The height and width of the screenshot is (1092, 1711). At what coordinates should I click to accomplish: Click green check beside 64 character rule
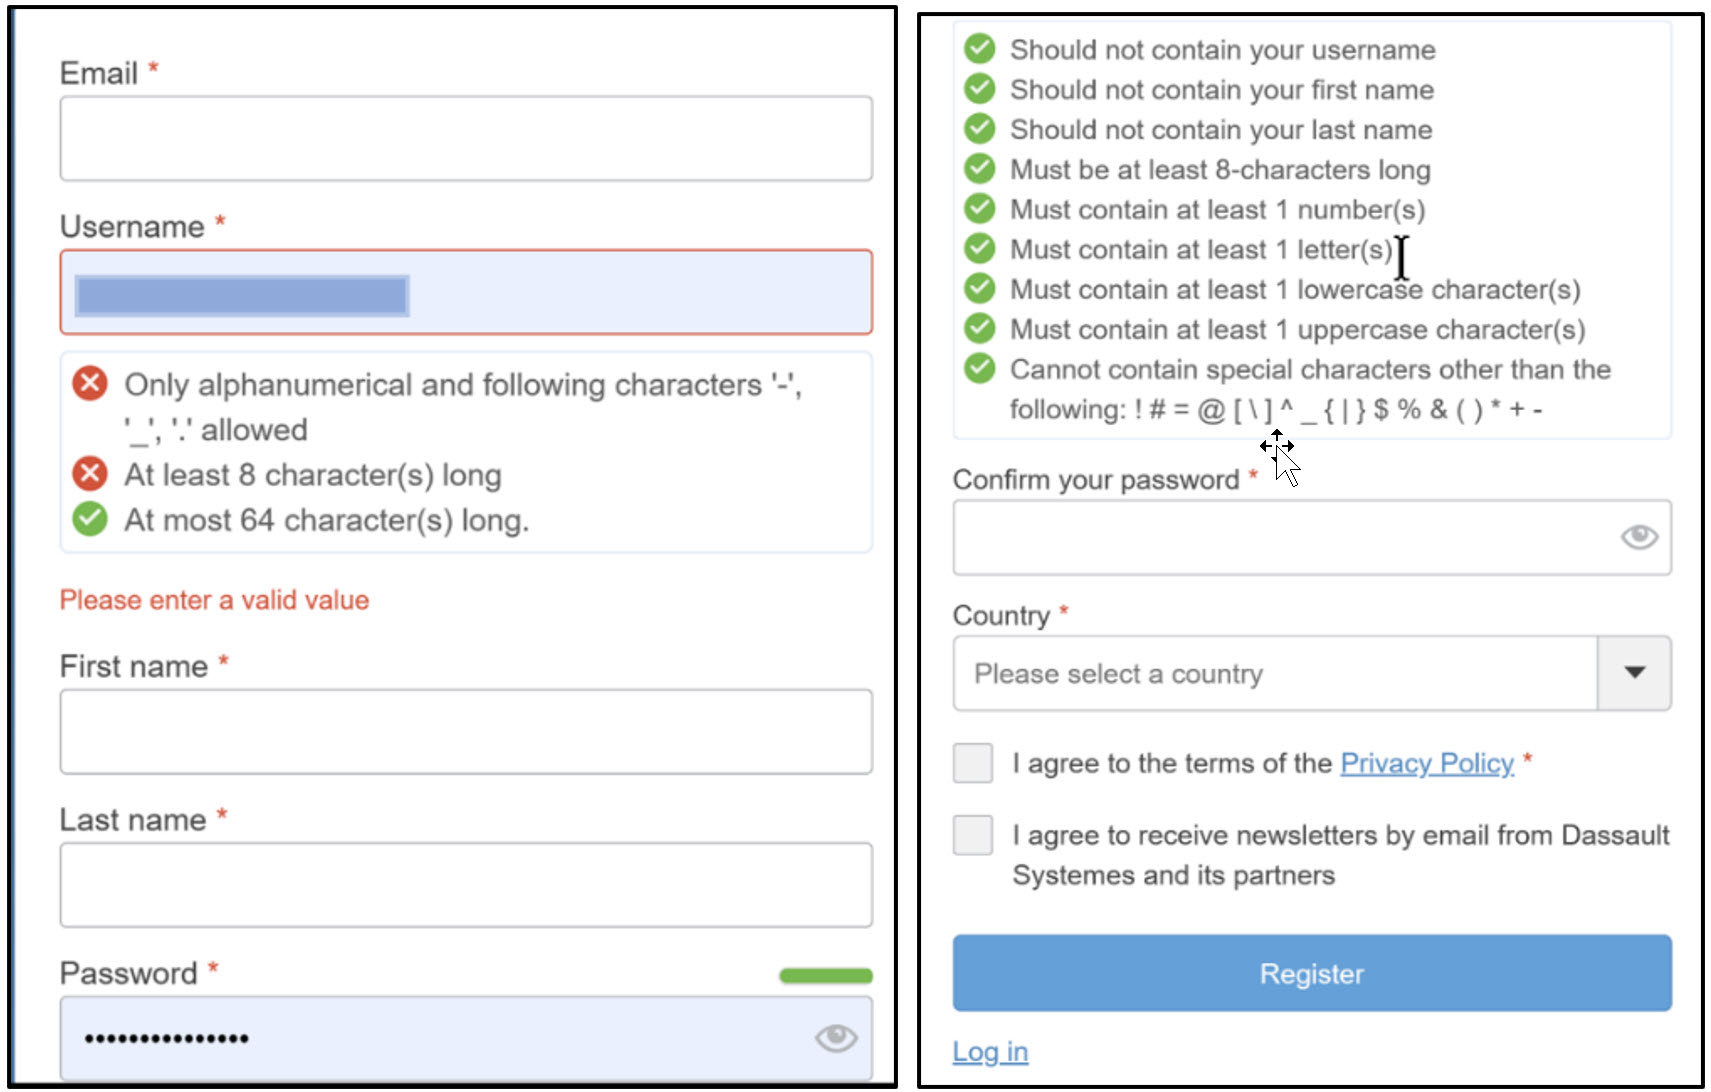pyautogui.click(x=90, y=519)
